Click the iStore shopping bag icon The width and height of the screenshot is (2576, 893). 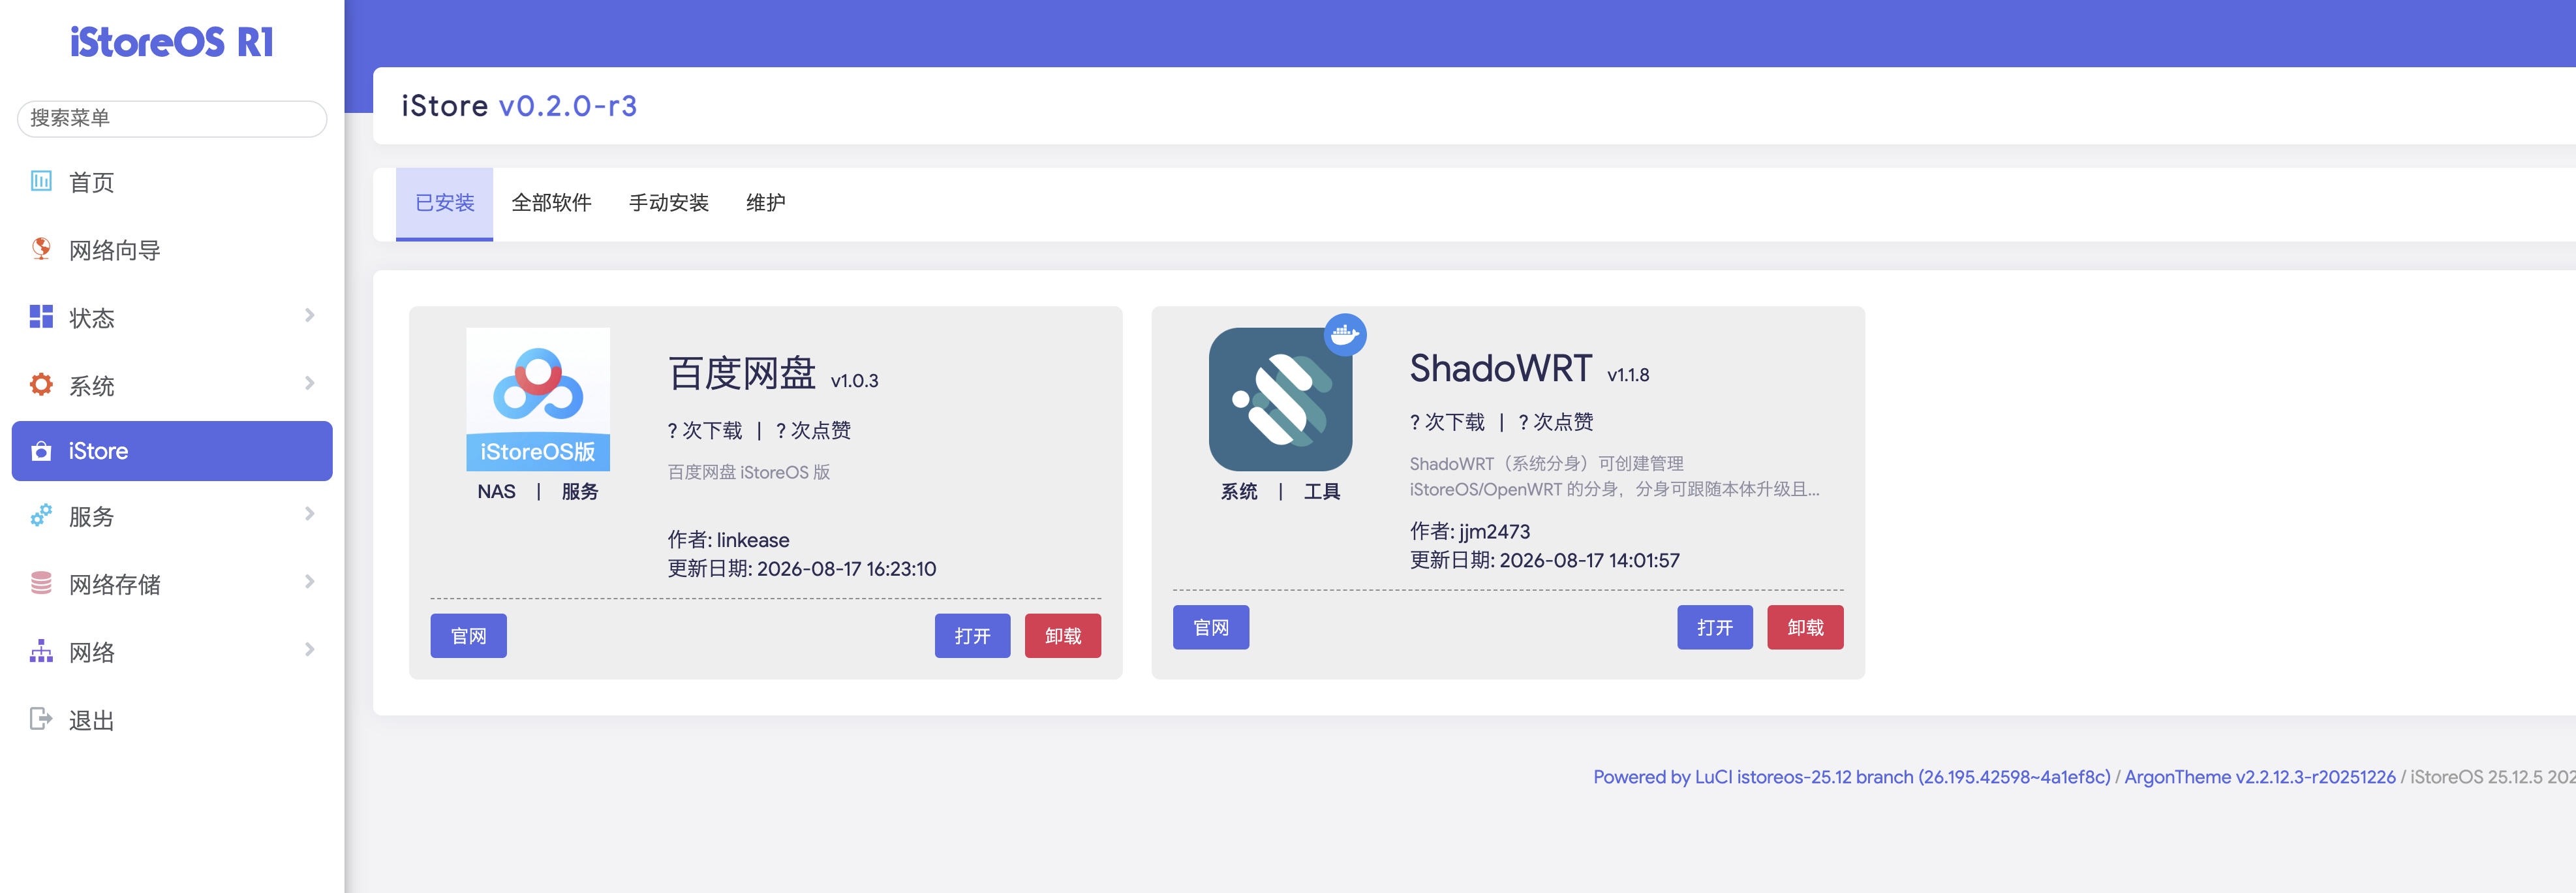point(41,451)
